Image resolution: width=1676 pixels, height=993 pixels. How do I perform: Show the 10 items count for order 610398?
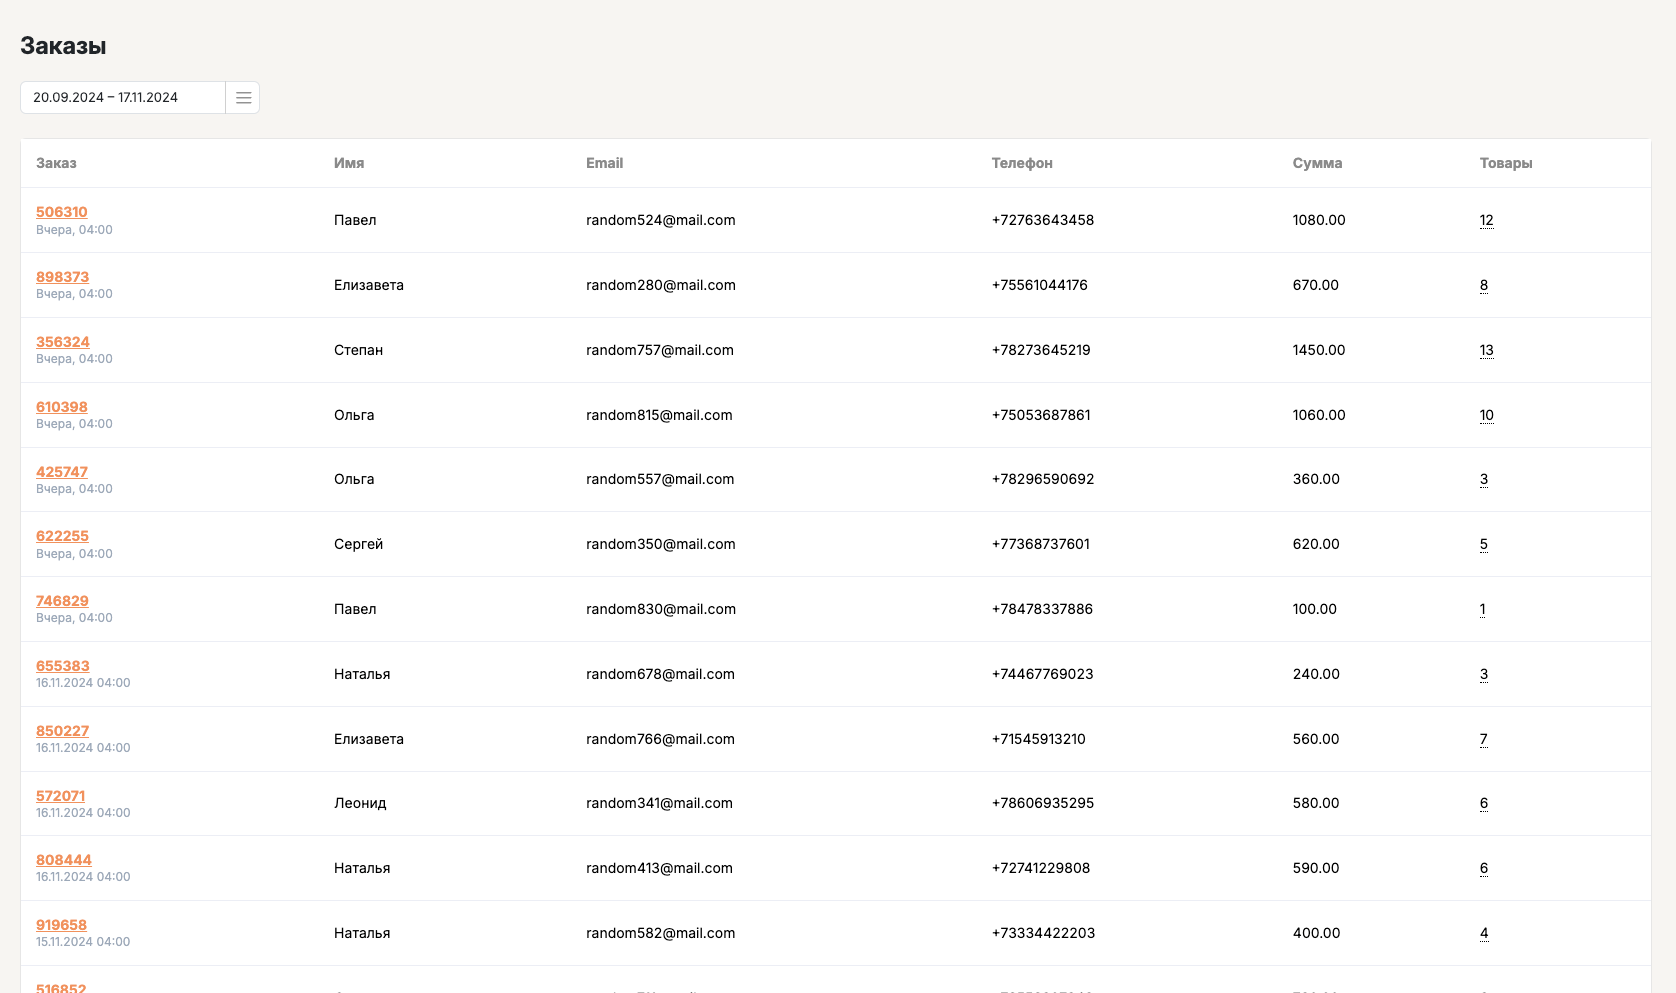click(1486, 415)
